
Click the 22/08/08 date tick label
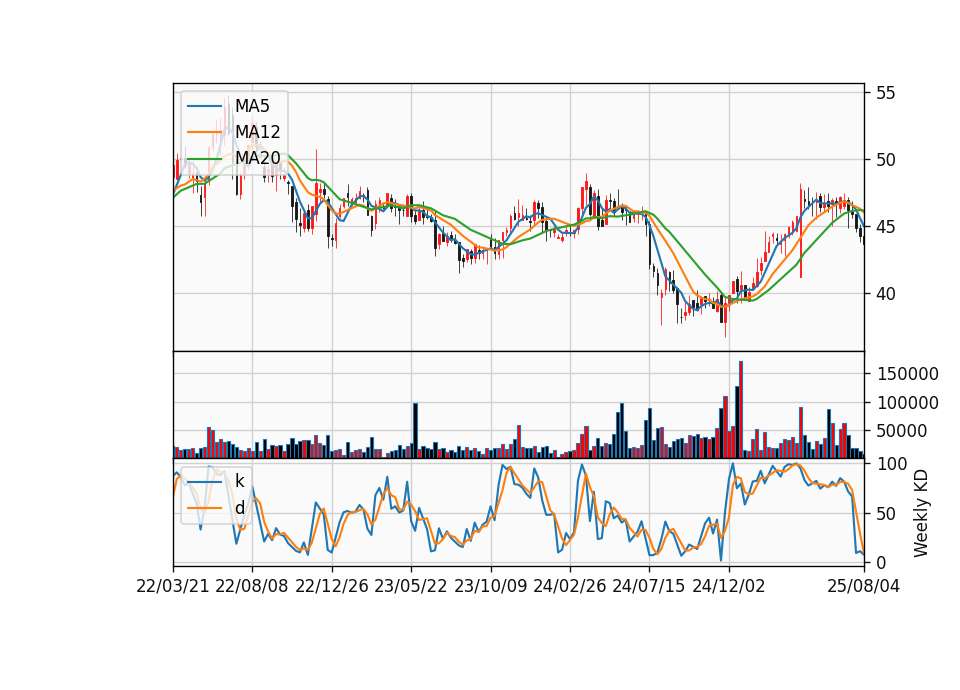tap(252, 586)
